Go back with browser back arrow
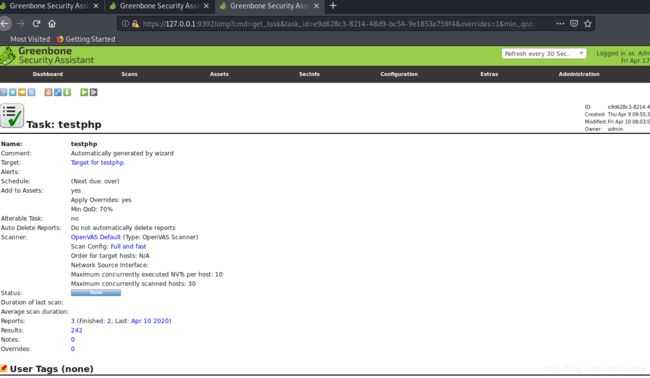 click(x=5, y=24)
